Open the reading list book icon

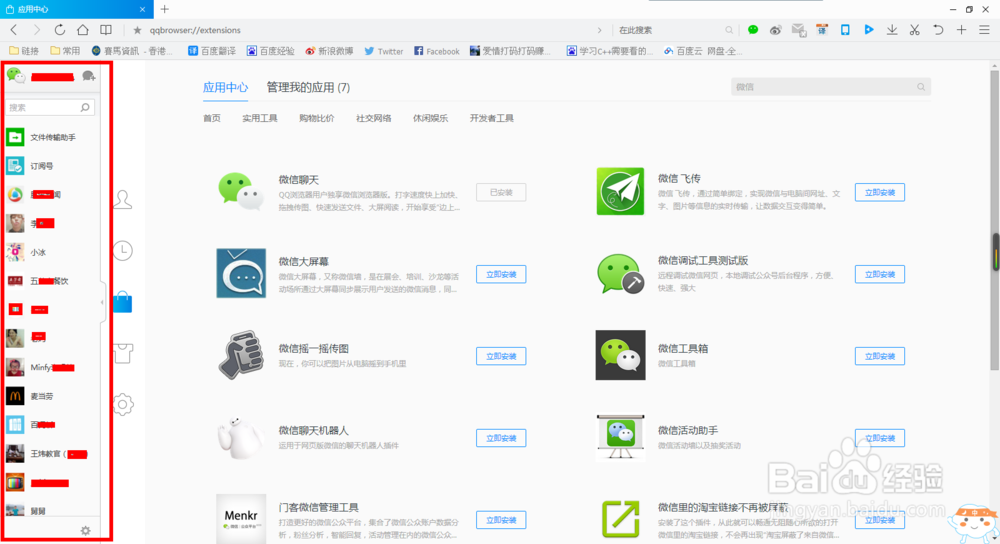(106, 30)
